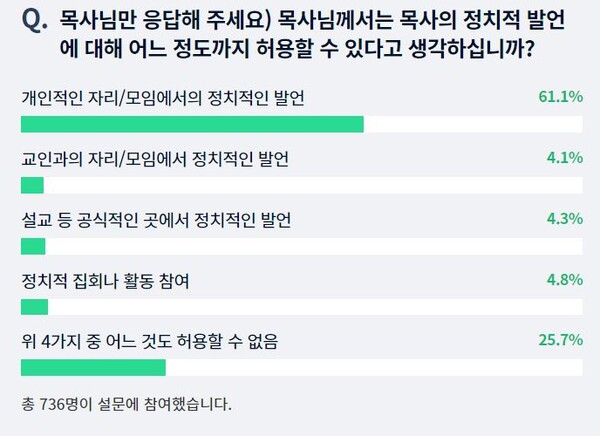Click the Q. question marker icon

click(34, 20)
